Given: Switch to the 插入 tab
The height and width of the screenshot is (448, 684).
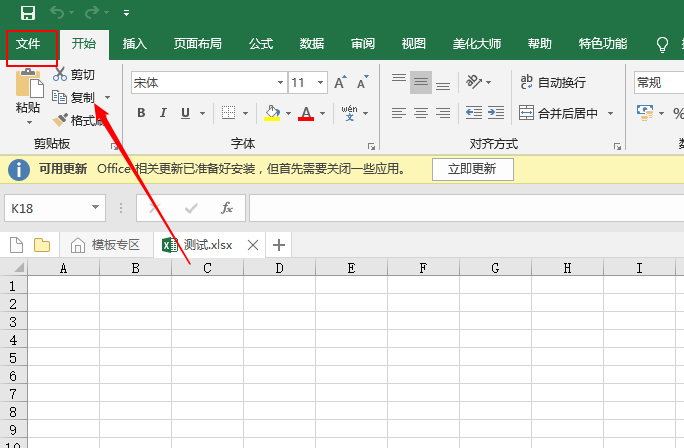Looking at the screenshot, I should click(x=135, y=44).
